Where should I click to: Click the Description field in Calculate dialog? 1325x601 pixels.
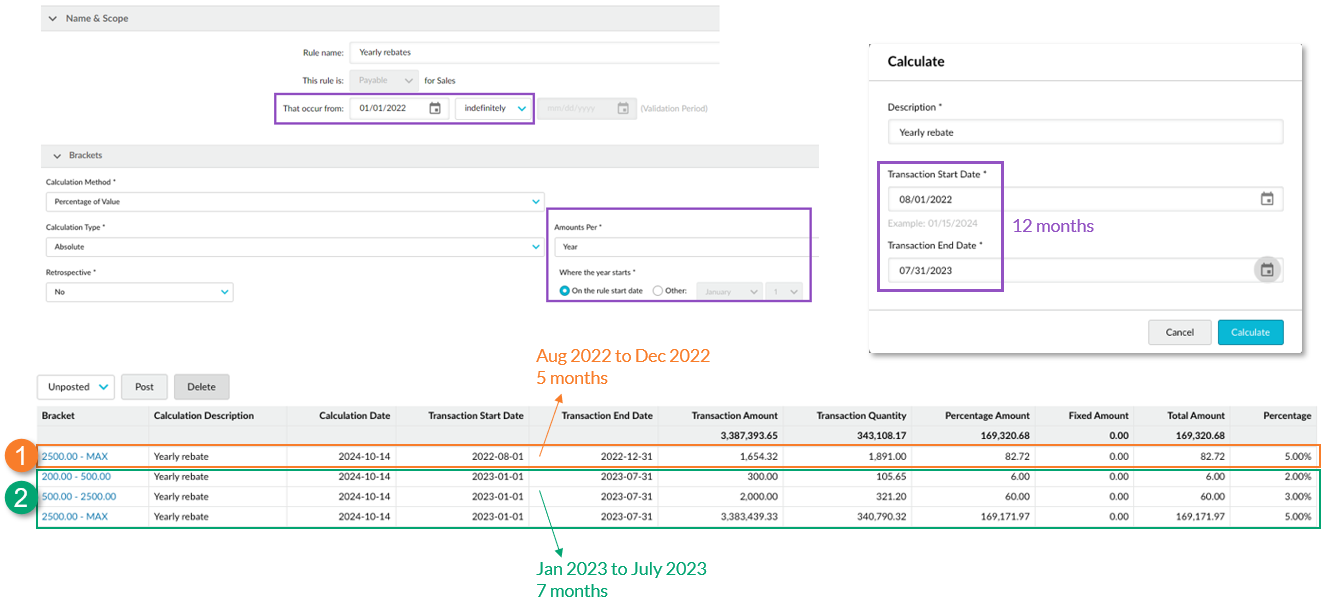tap(1084, 132)
